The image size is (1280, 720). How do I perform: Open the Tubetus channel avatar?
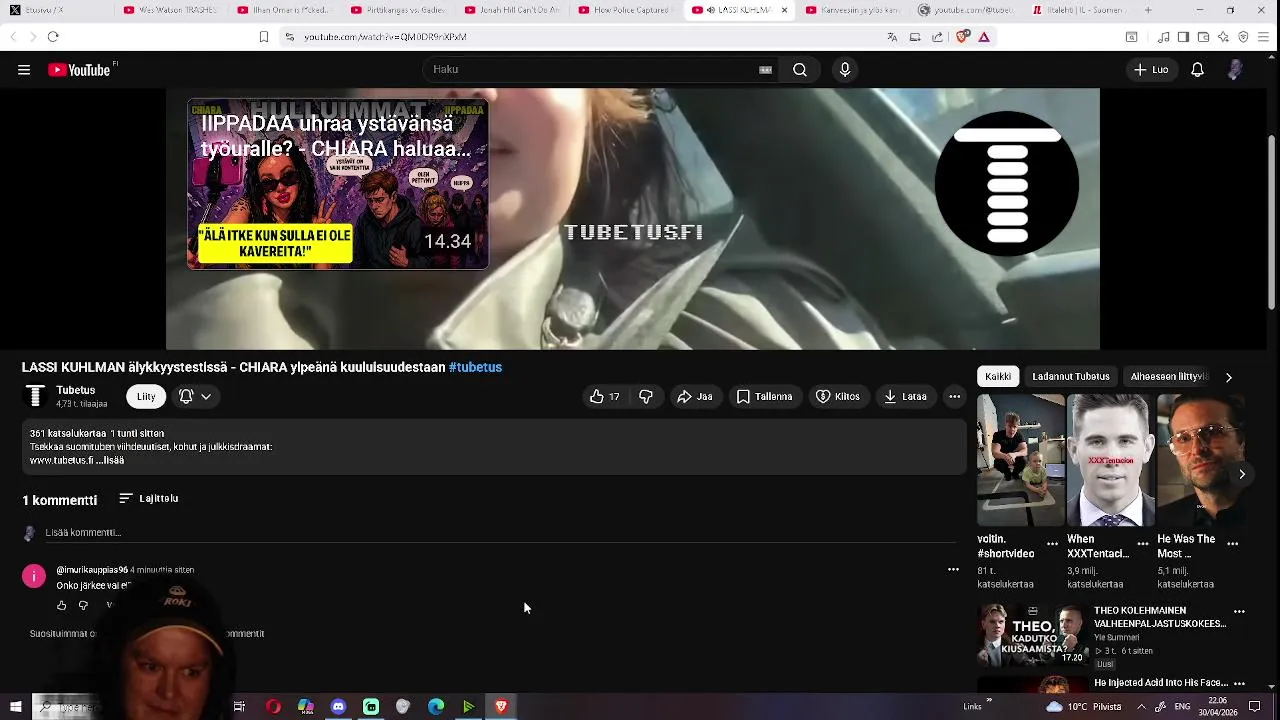click(35, 397)
